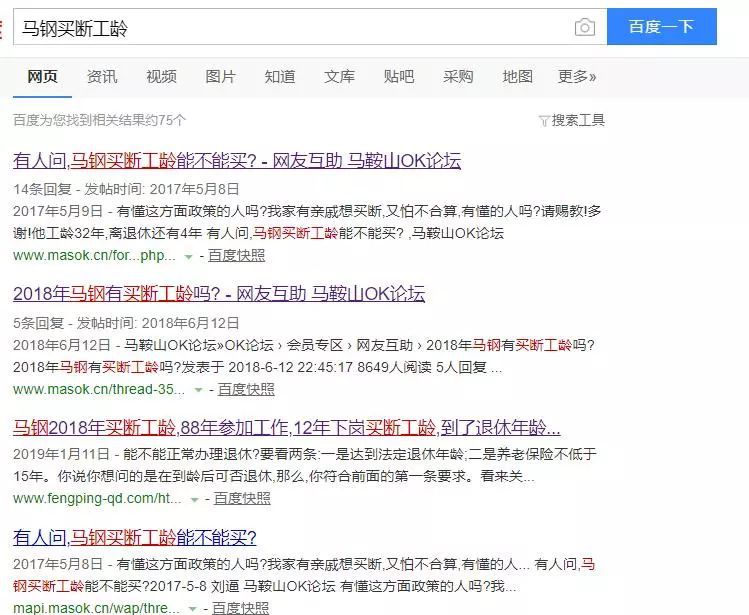The image size is (749, 615).
Task: Go to the 图片 tab
Action: coord(221,76)
